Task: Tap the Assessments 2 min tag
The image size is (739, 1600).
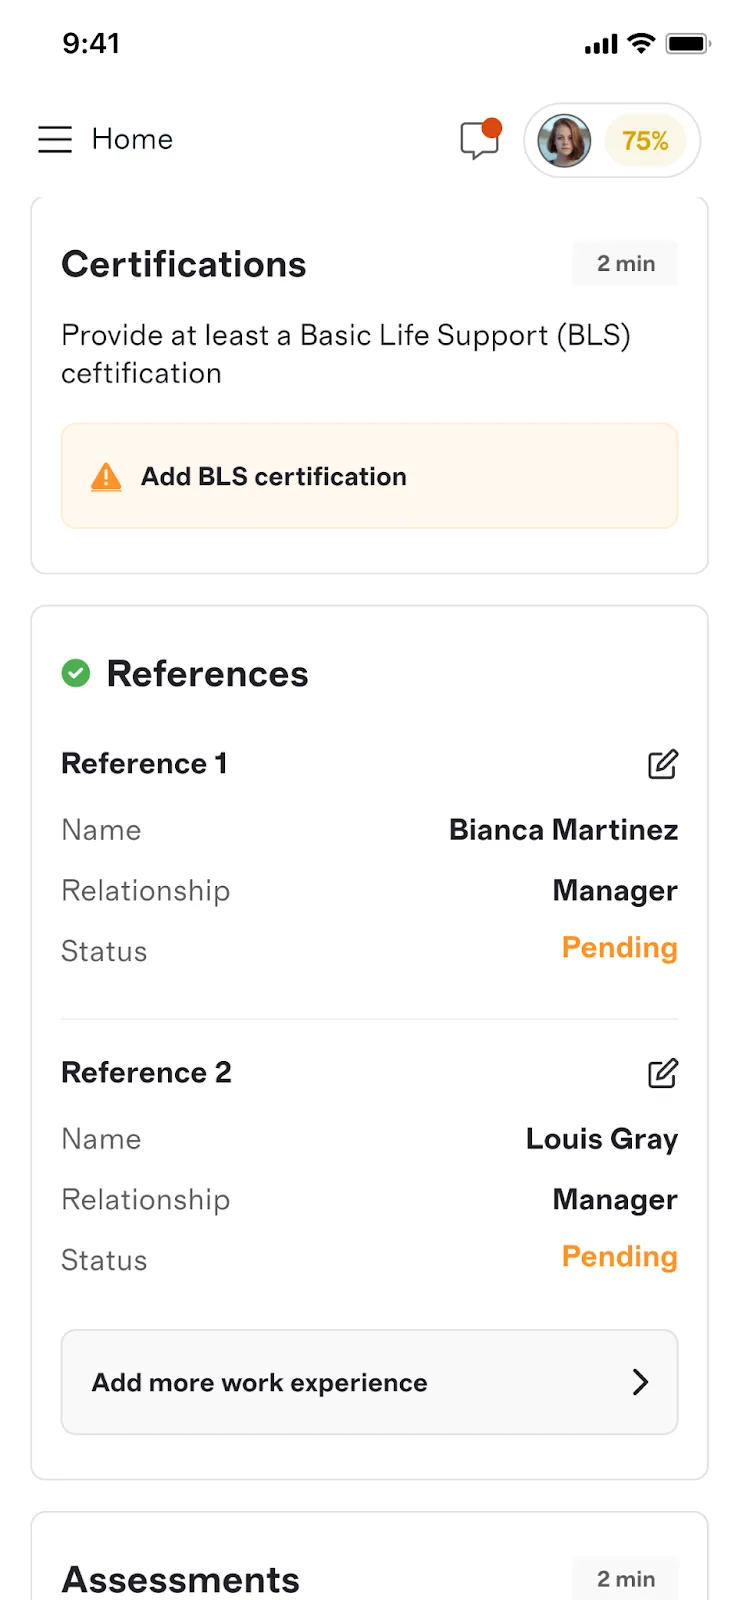Action: [x=626, y=1579]
